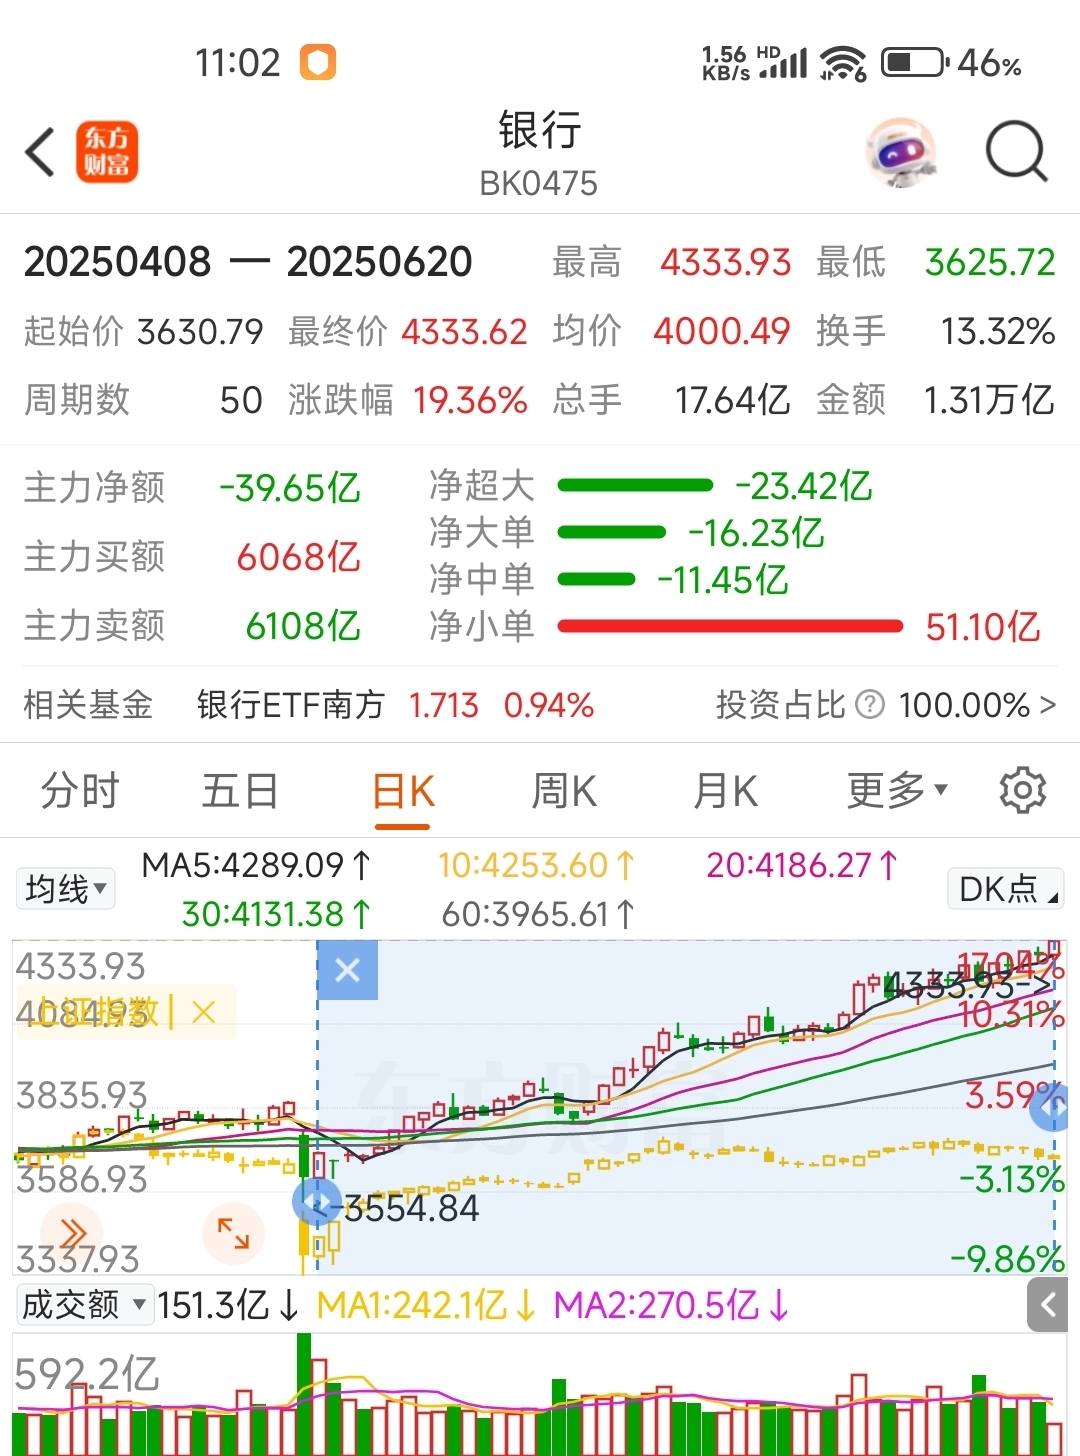1080x1456 pixels.
Task: Dismiss the overlay index label
Action: pos(203,1012)
